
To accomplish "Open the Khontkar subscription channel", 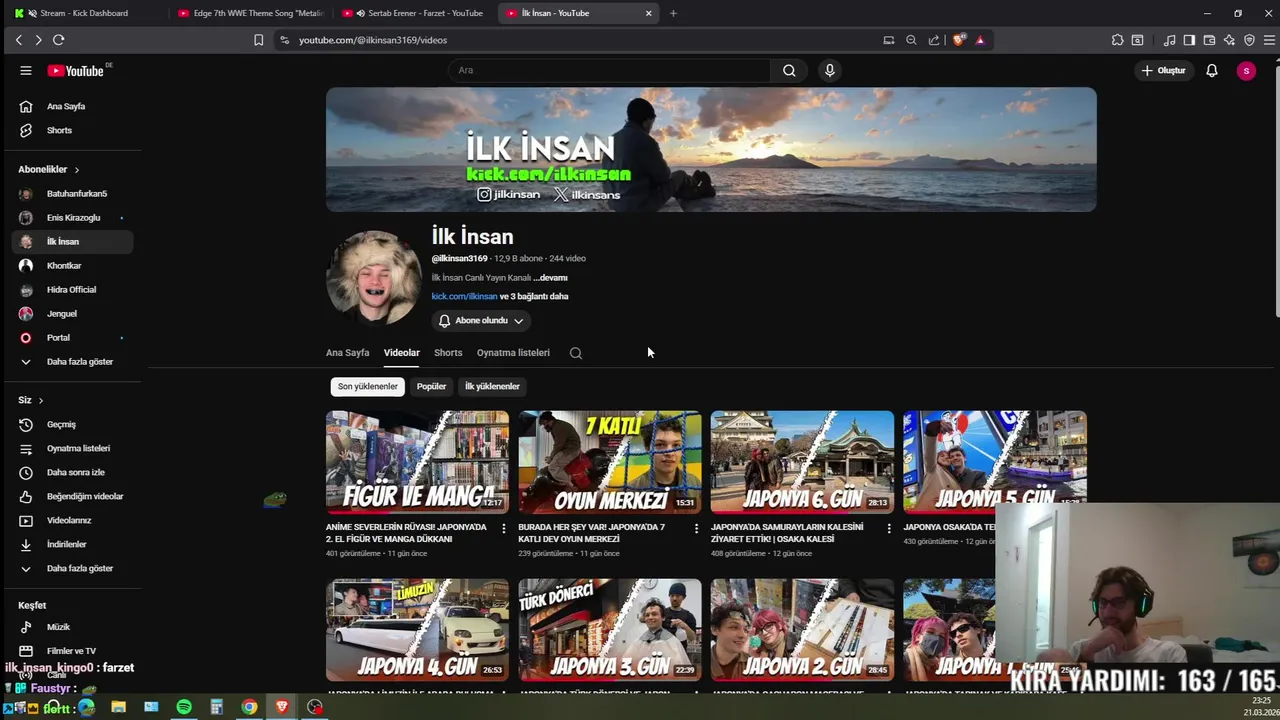I will coord(72,266).
